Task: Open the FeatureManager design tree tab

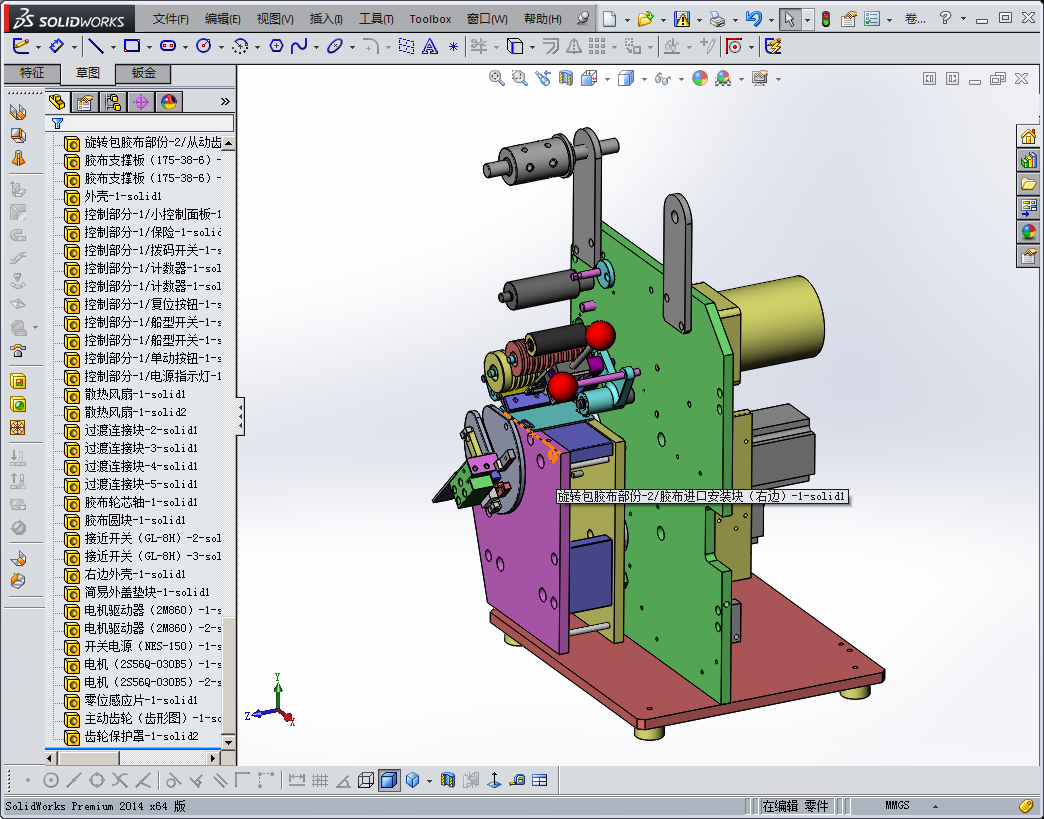Action: pos(57,102)
